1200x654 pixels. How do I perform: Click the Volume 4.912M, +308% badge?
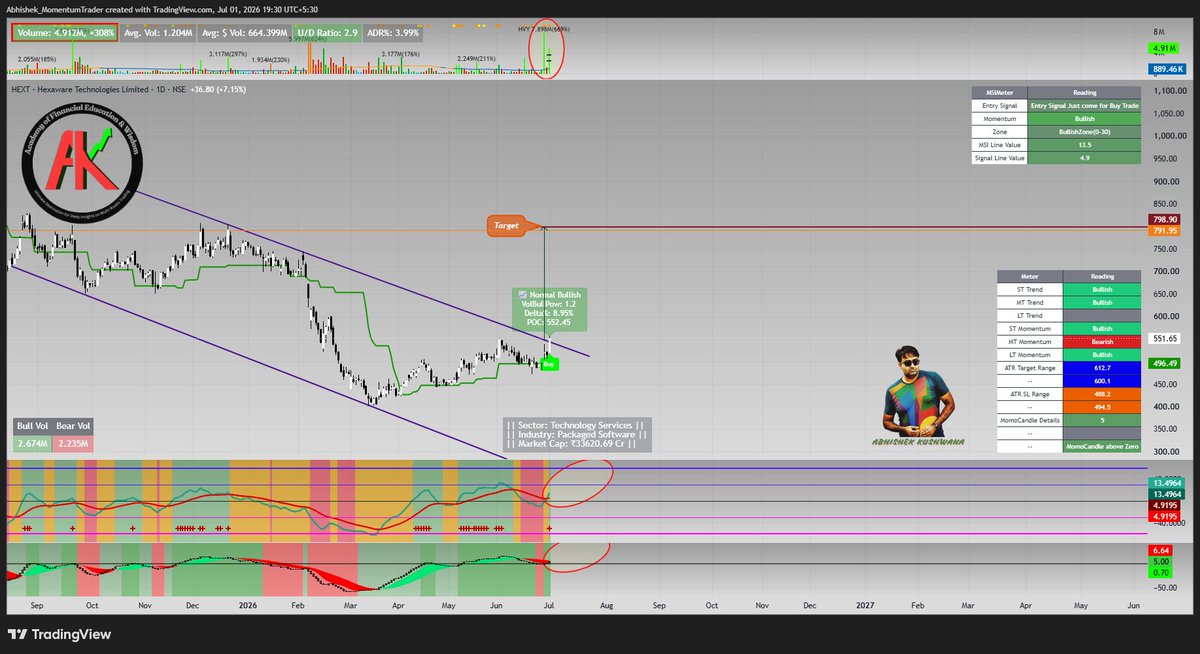coord(65,31)
